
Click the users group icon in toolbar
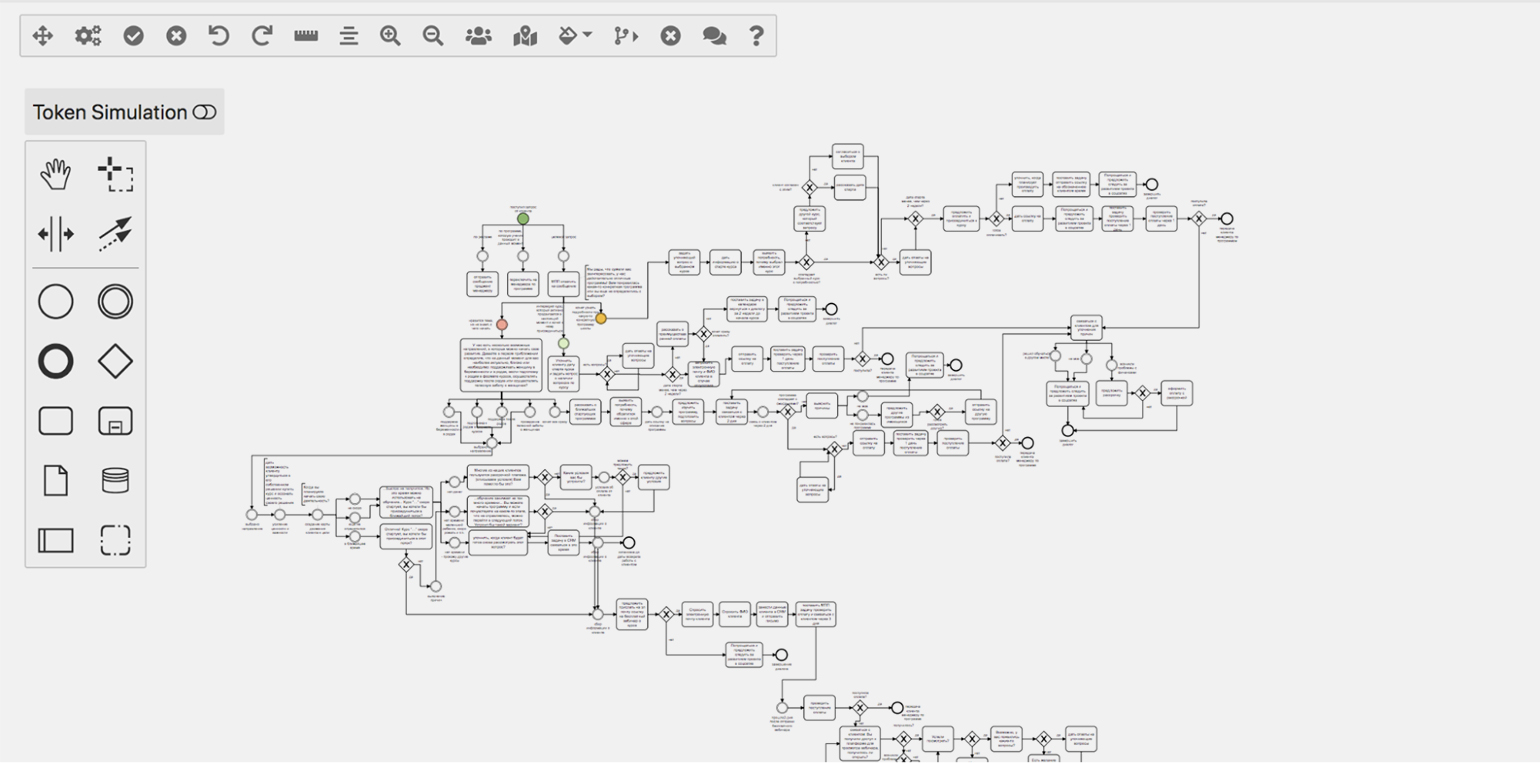coord(479,36)
